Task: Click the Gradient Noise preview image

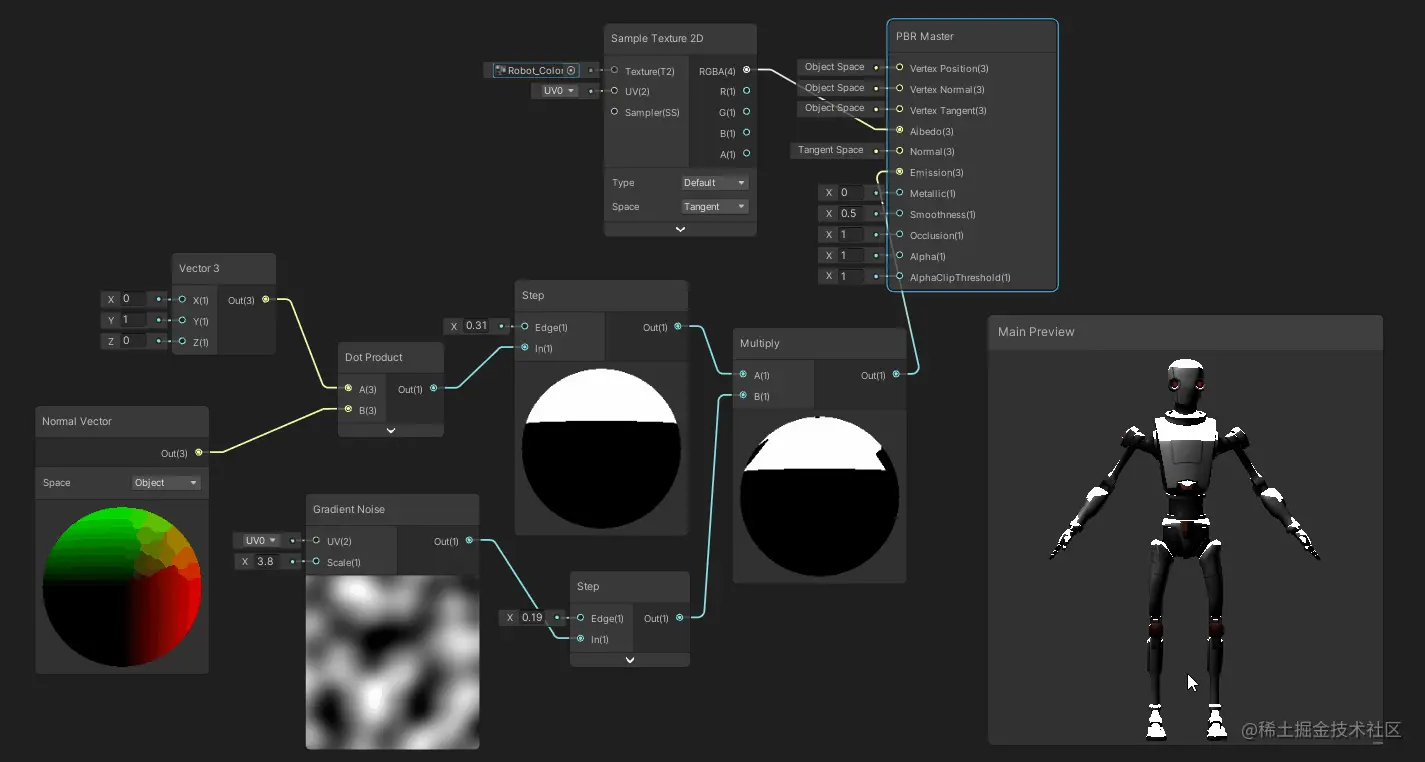Action: click(392, 664)
